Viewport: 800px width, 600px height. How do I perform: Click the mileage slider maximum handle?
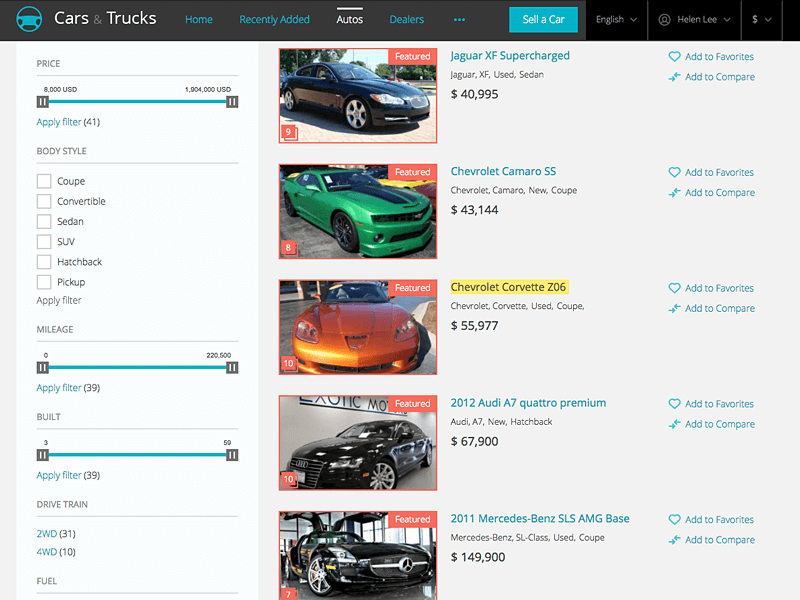(x=232, y=368)
